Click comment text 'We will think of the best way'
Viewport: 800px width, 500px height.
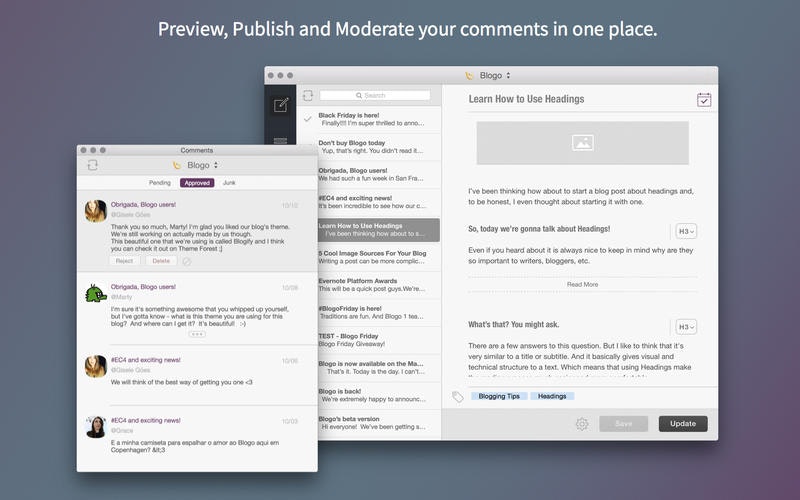[x=182, y=382]
